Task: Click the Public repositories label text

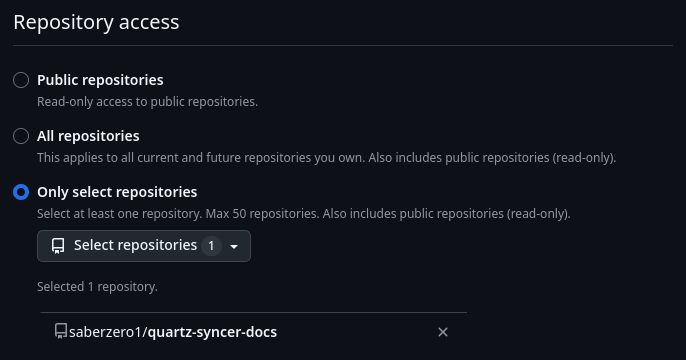Action: (100, 80)
